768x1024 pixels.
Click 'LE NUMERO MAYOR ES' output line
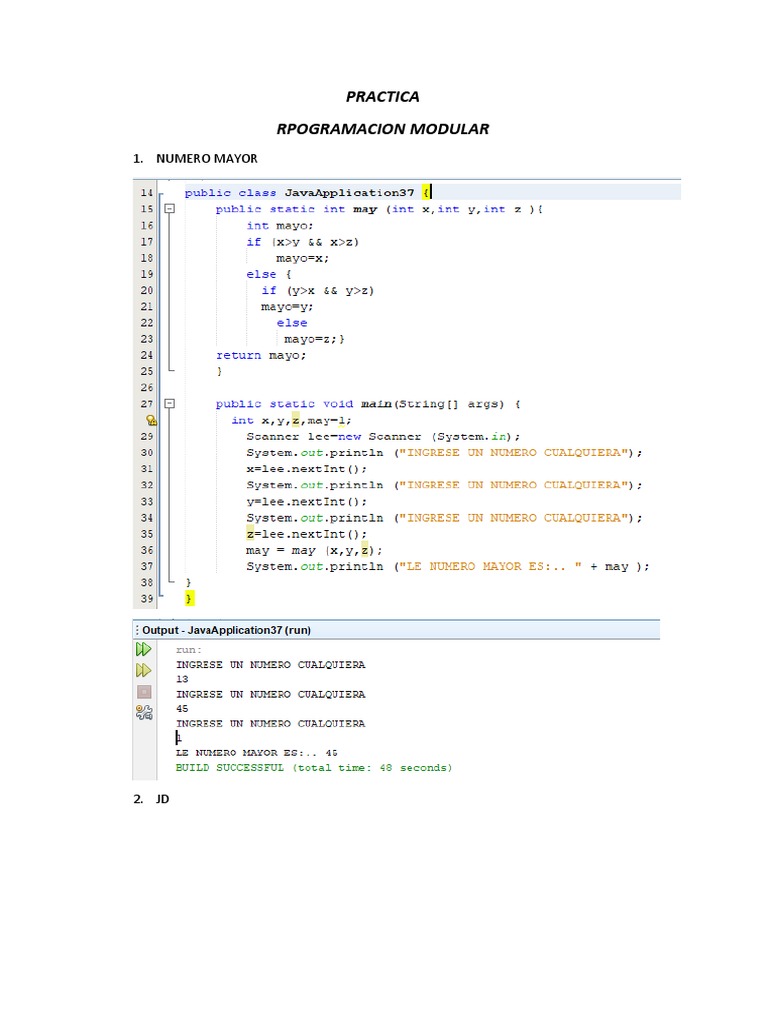[x=256, y=752]
